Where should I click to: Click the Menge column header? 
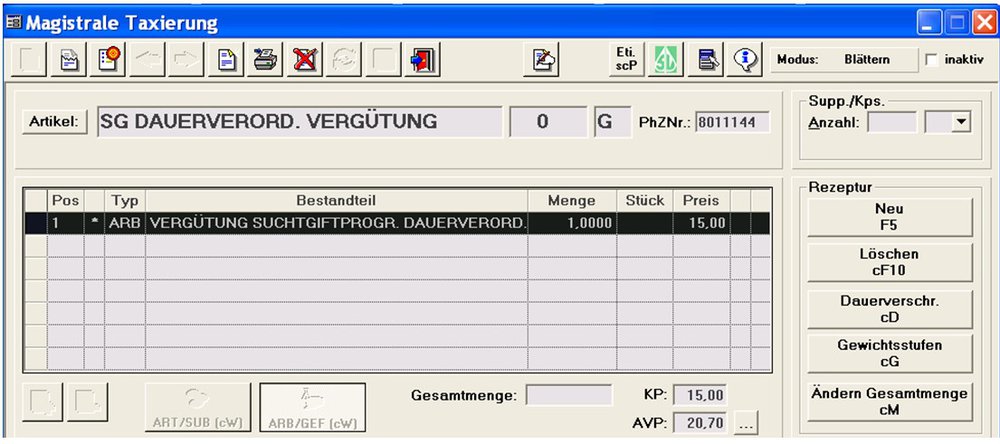pyautogui.click(x=572, y=200)
